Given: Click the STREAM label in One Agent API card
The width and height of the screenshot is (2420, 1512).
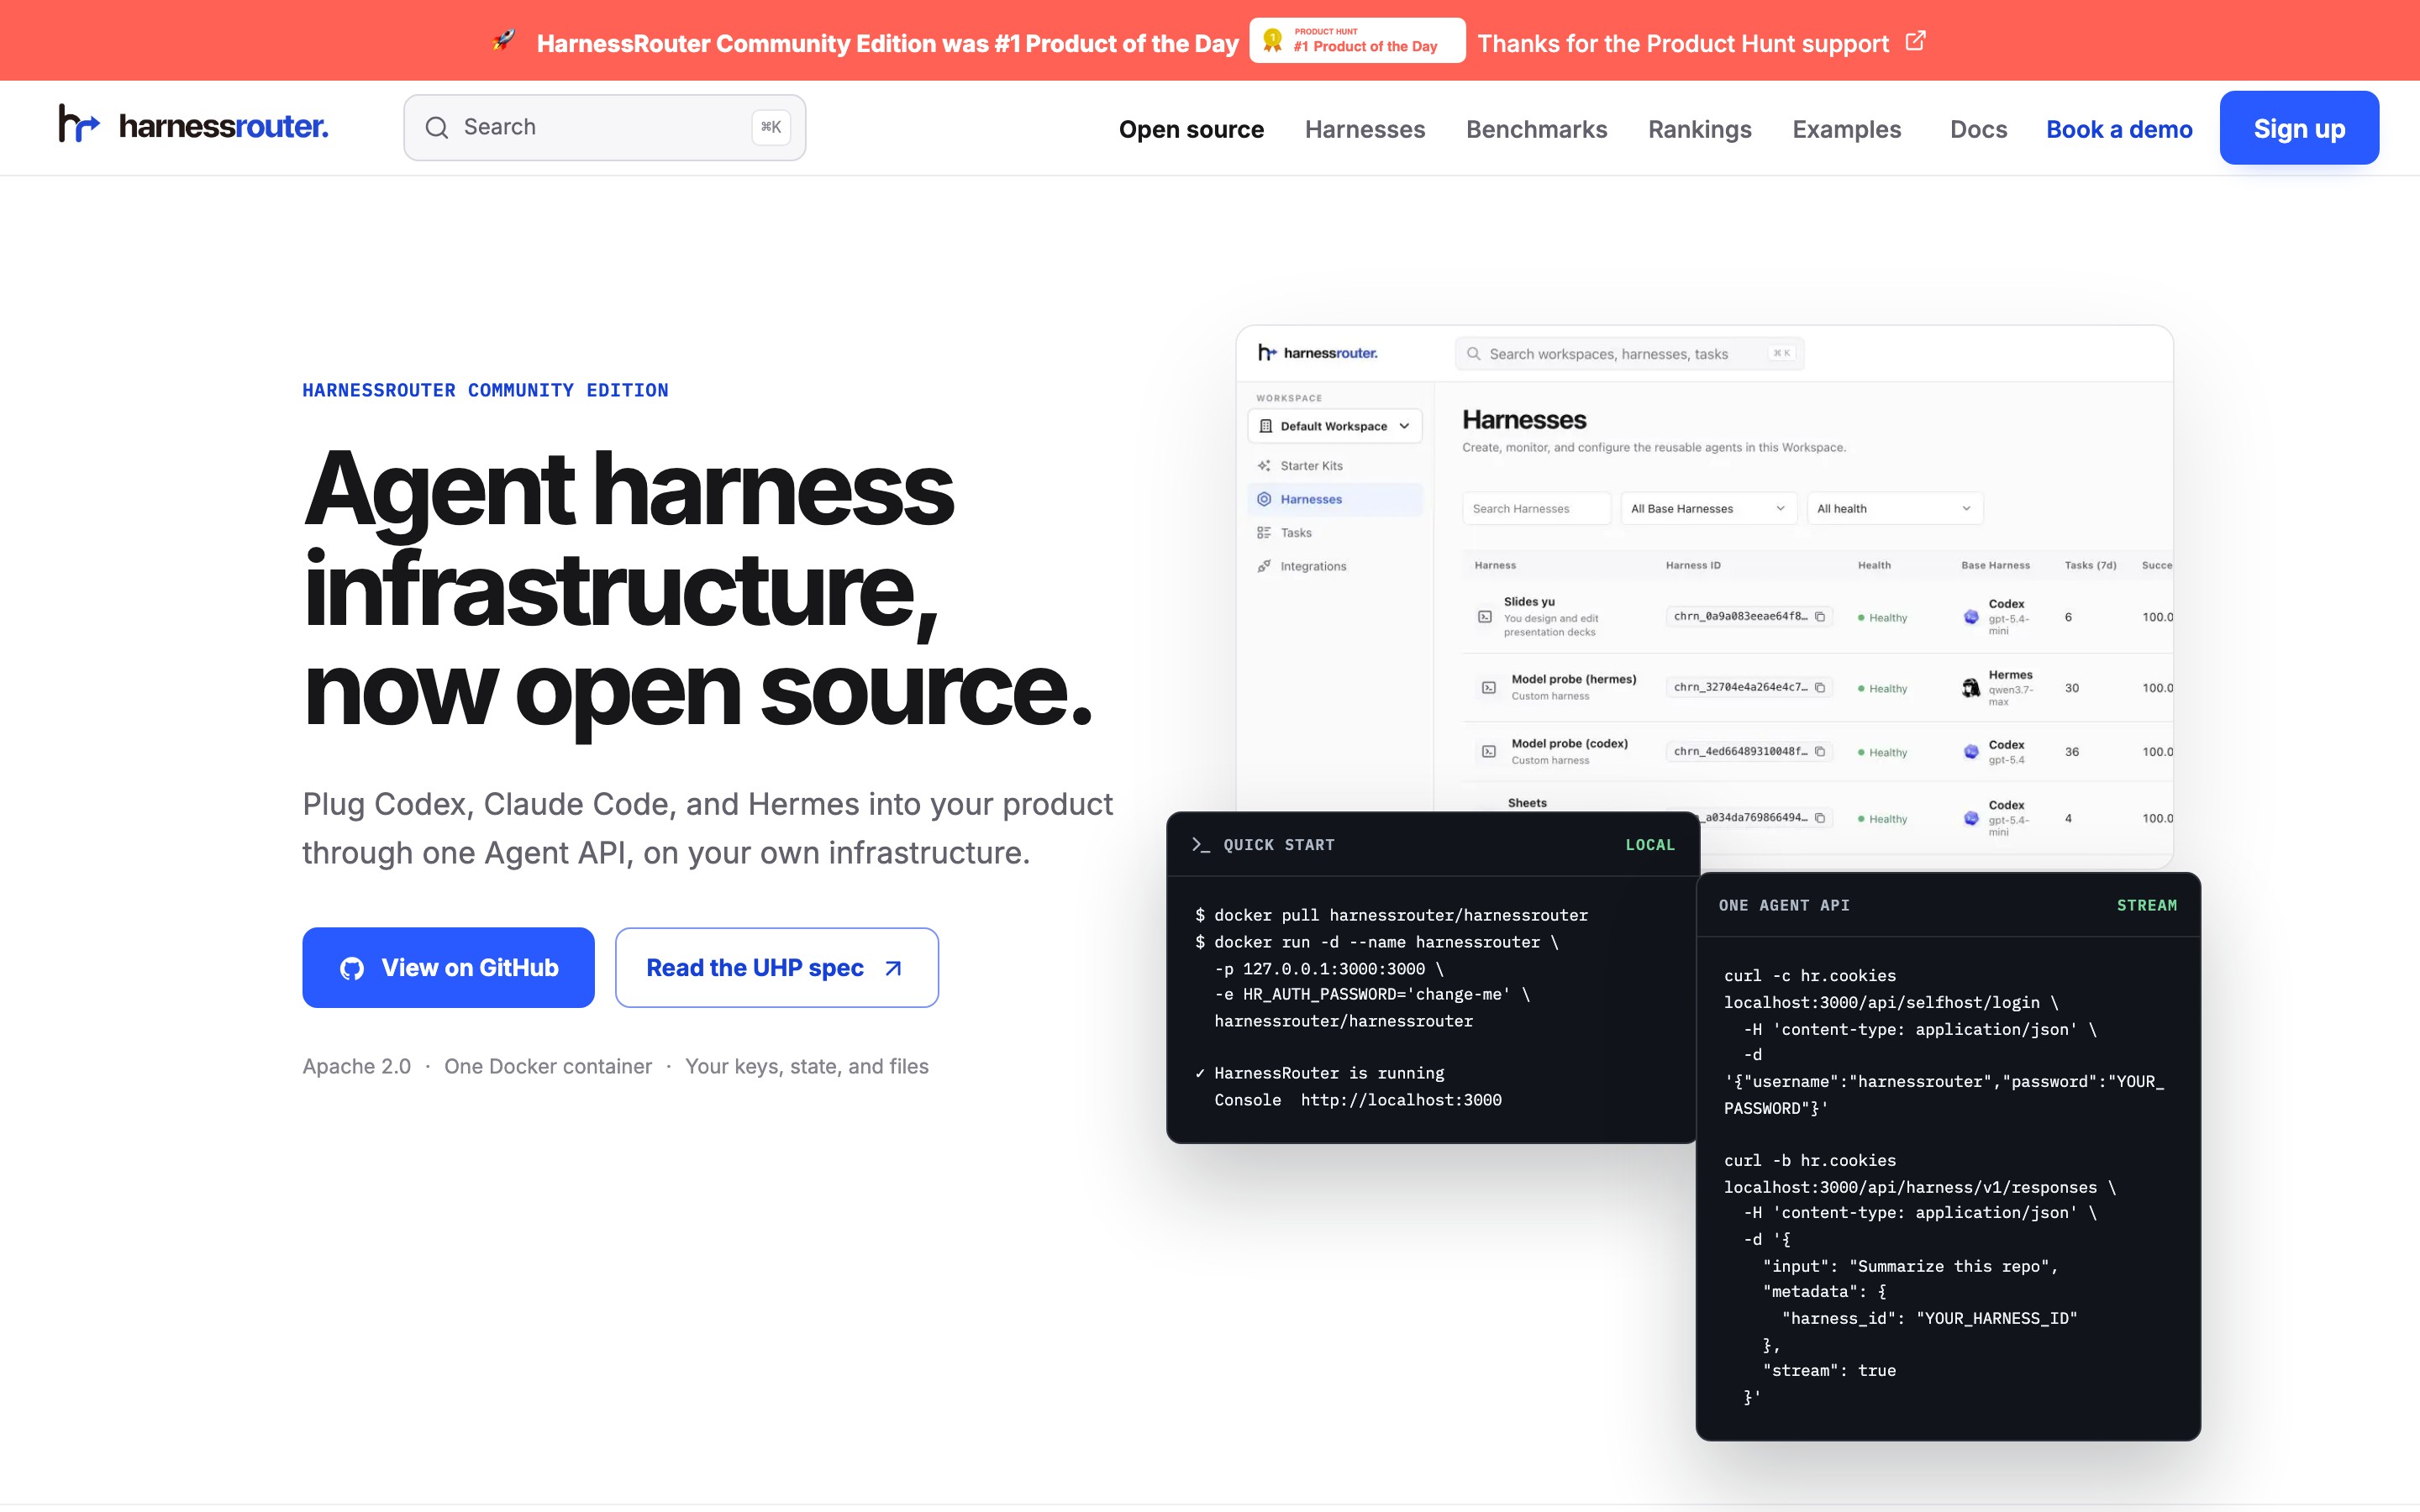Looking at the screenshot, I should coord(2146,905).
